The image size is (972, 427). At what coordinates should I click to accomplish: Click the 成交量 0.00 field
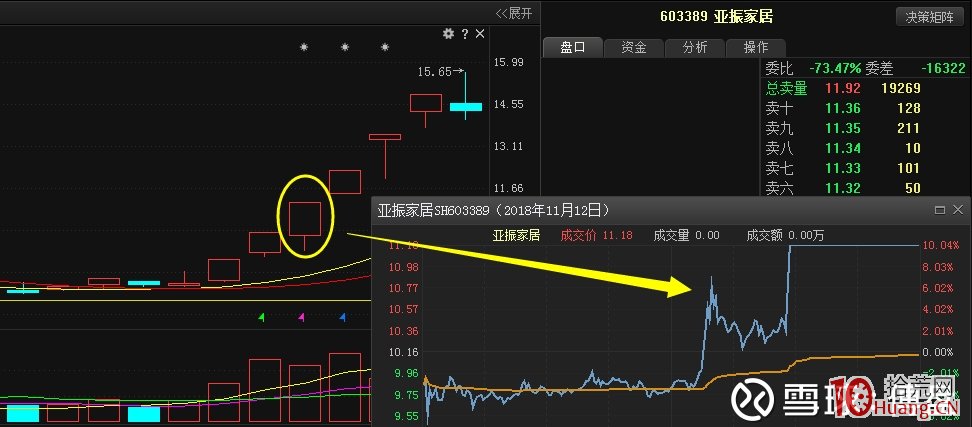pos(686,236)
